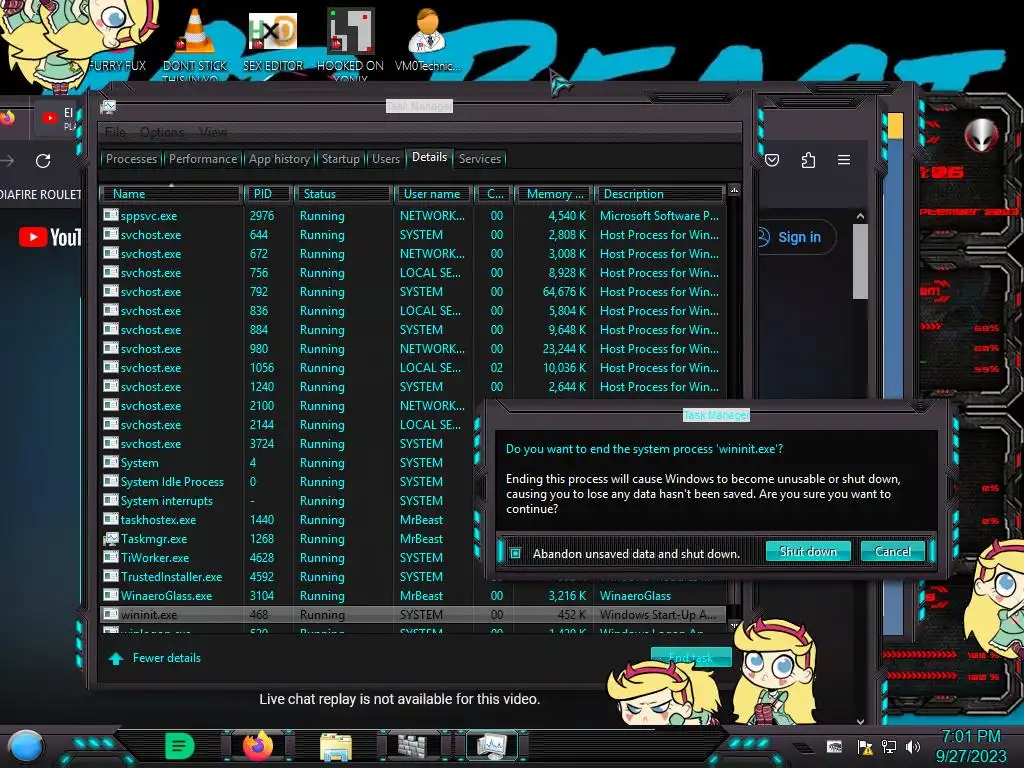
Task: Click the browser extensions puzzle icon
Action: 808,160
